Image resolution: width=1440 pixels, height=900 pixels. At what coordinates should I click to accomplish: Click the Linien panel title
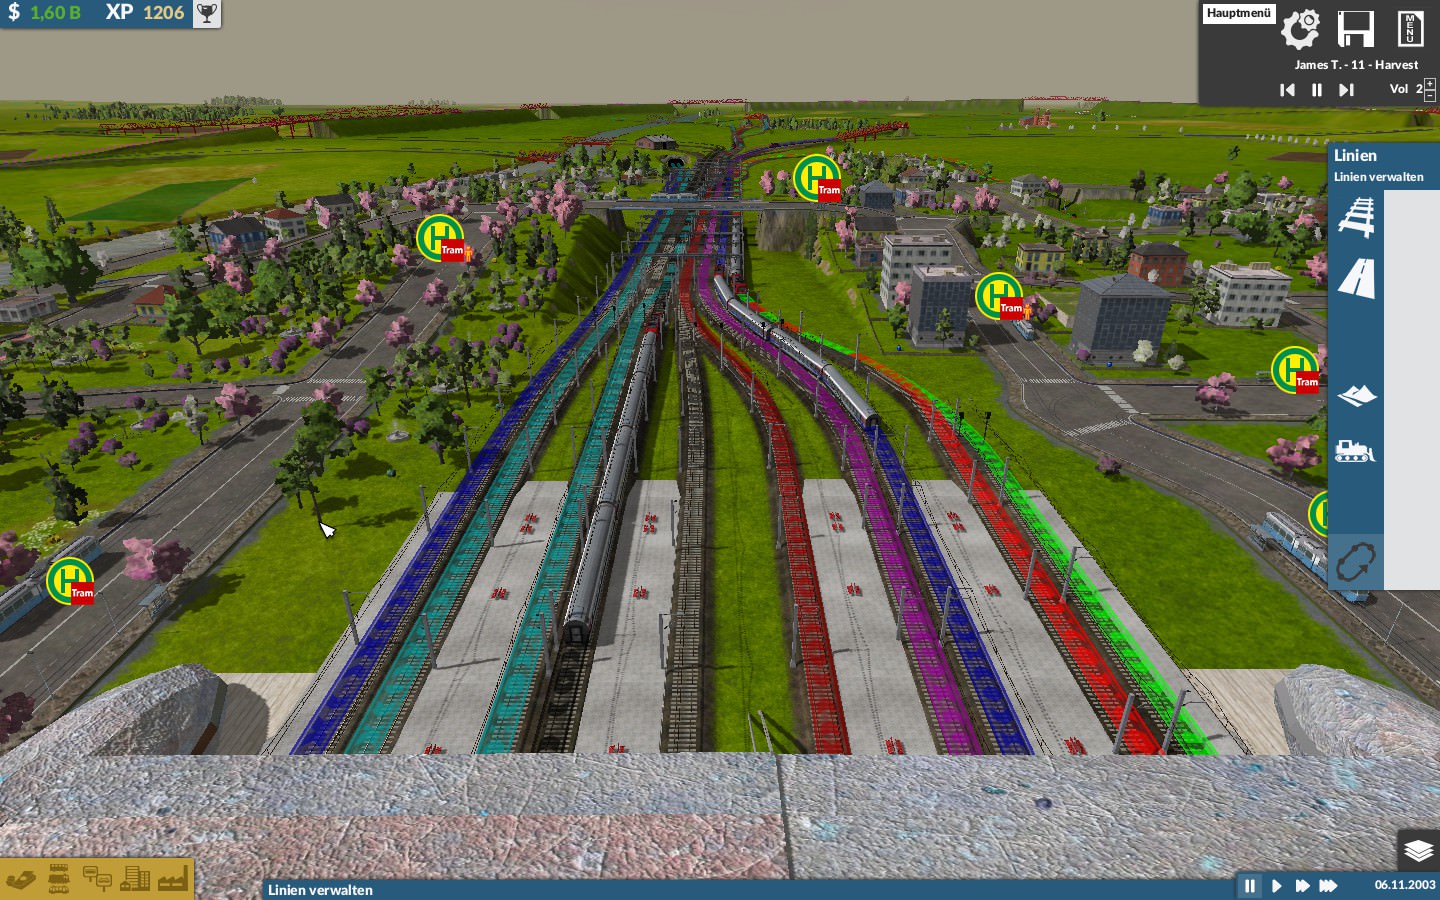[x=1355, y=155]
